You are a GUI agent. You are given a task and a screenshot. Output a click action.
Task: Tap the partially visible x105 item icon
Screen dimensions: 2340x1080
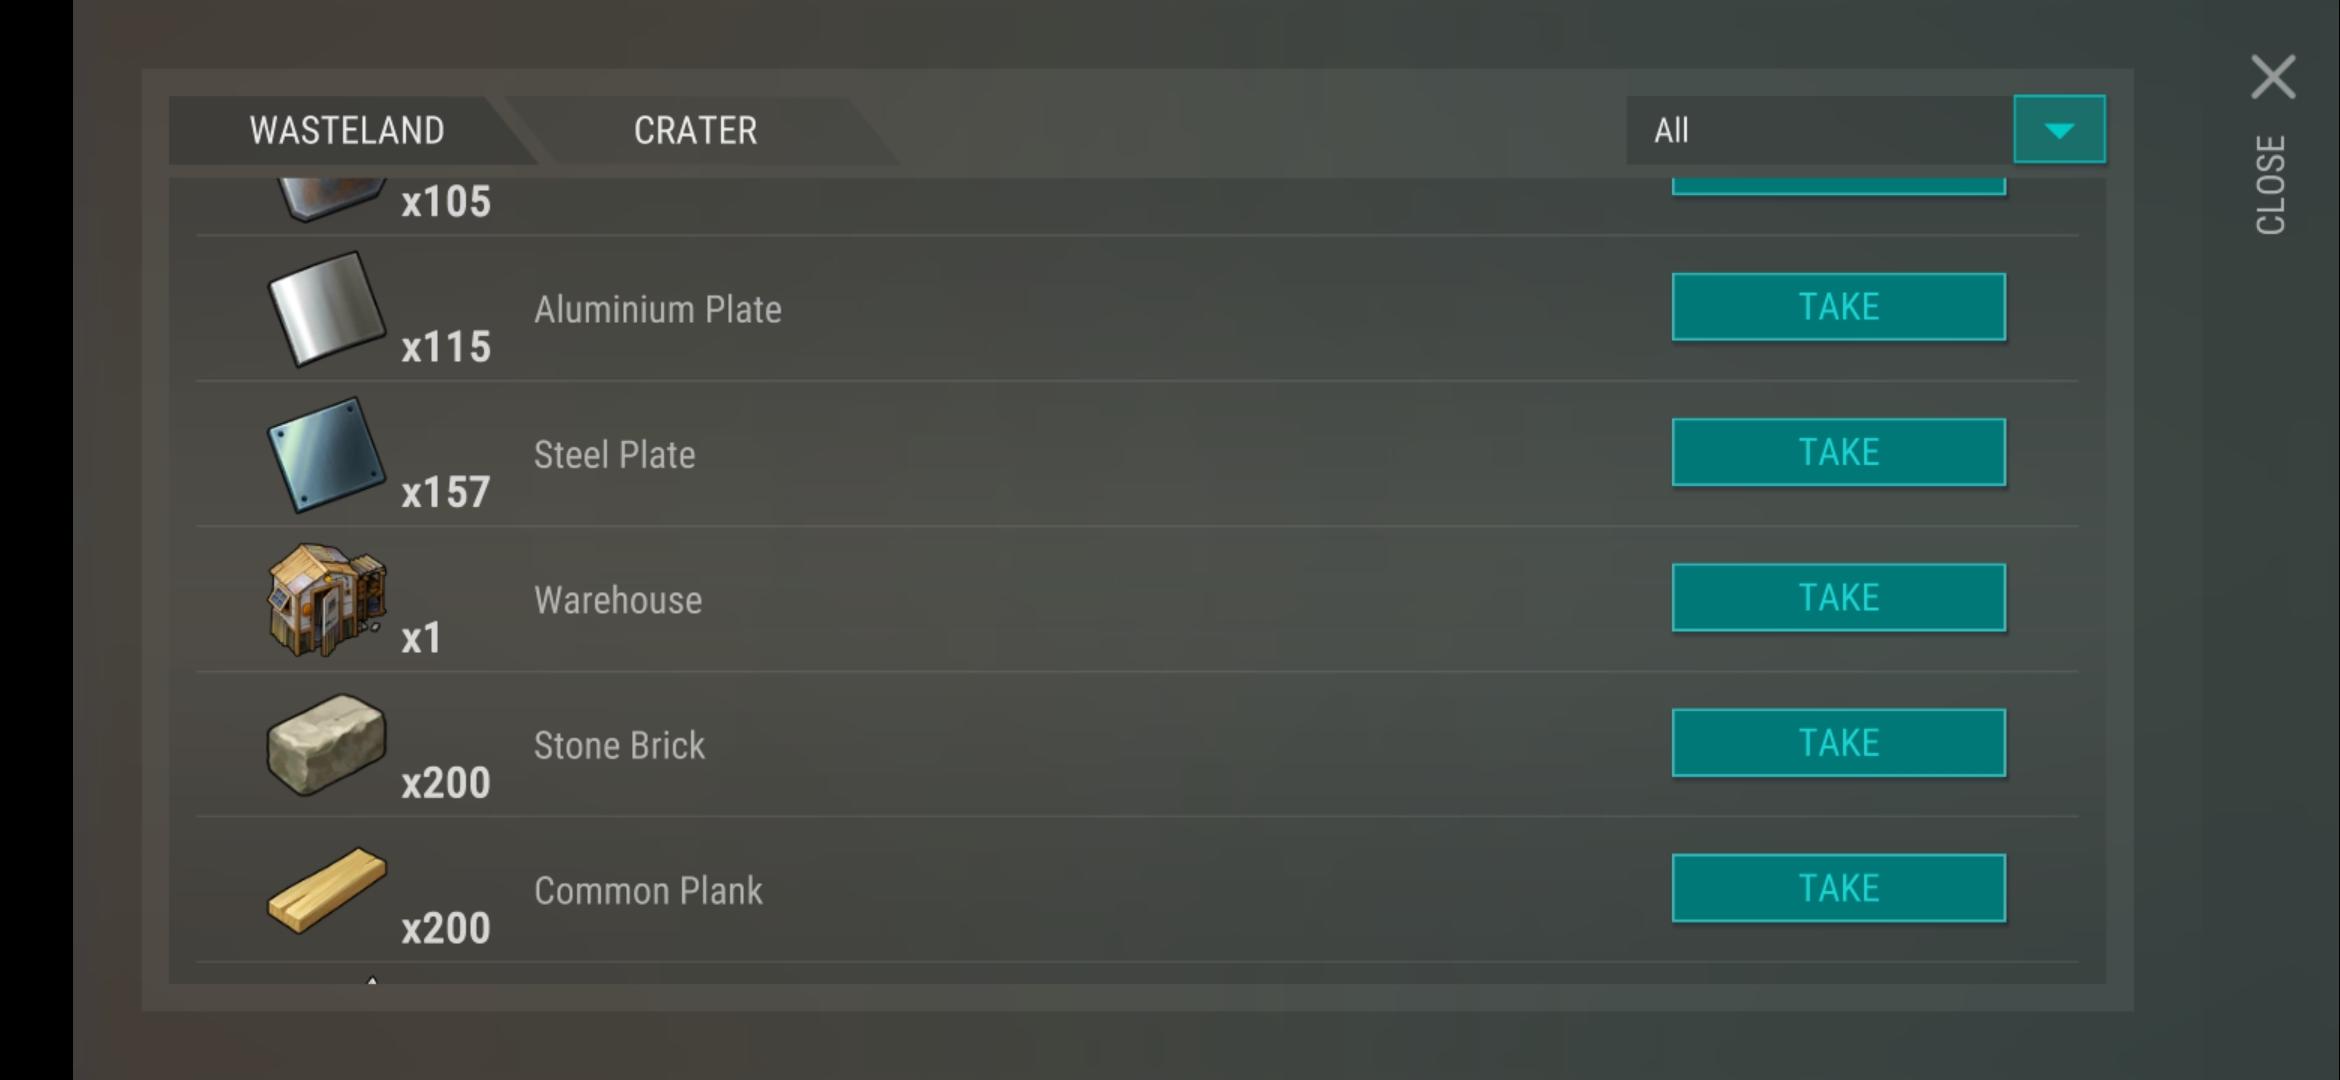(x=330, y=199)
